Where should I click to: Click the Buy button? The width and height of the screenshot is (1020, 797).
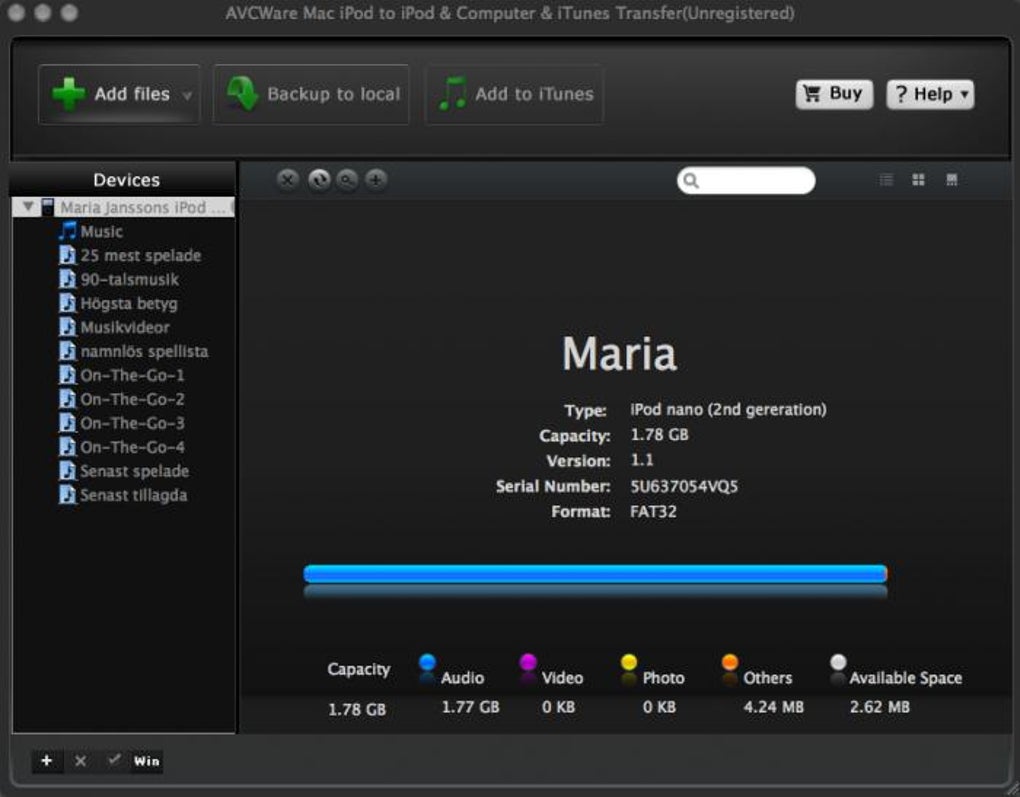tap(834, 94)
